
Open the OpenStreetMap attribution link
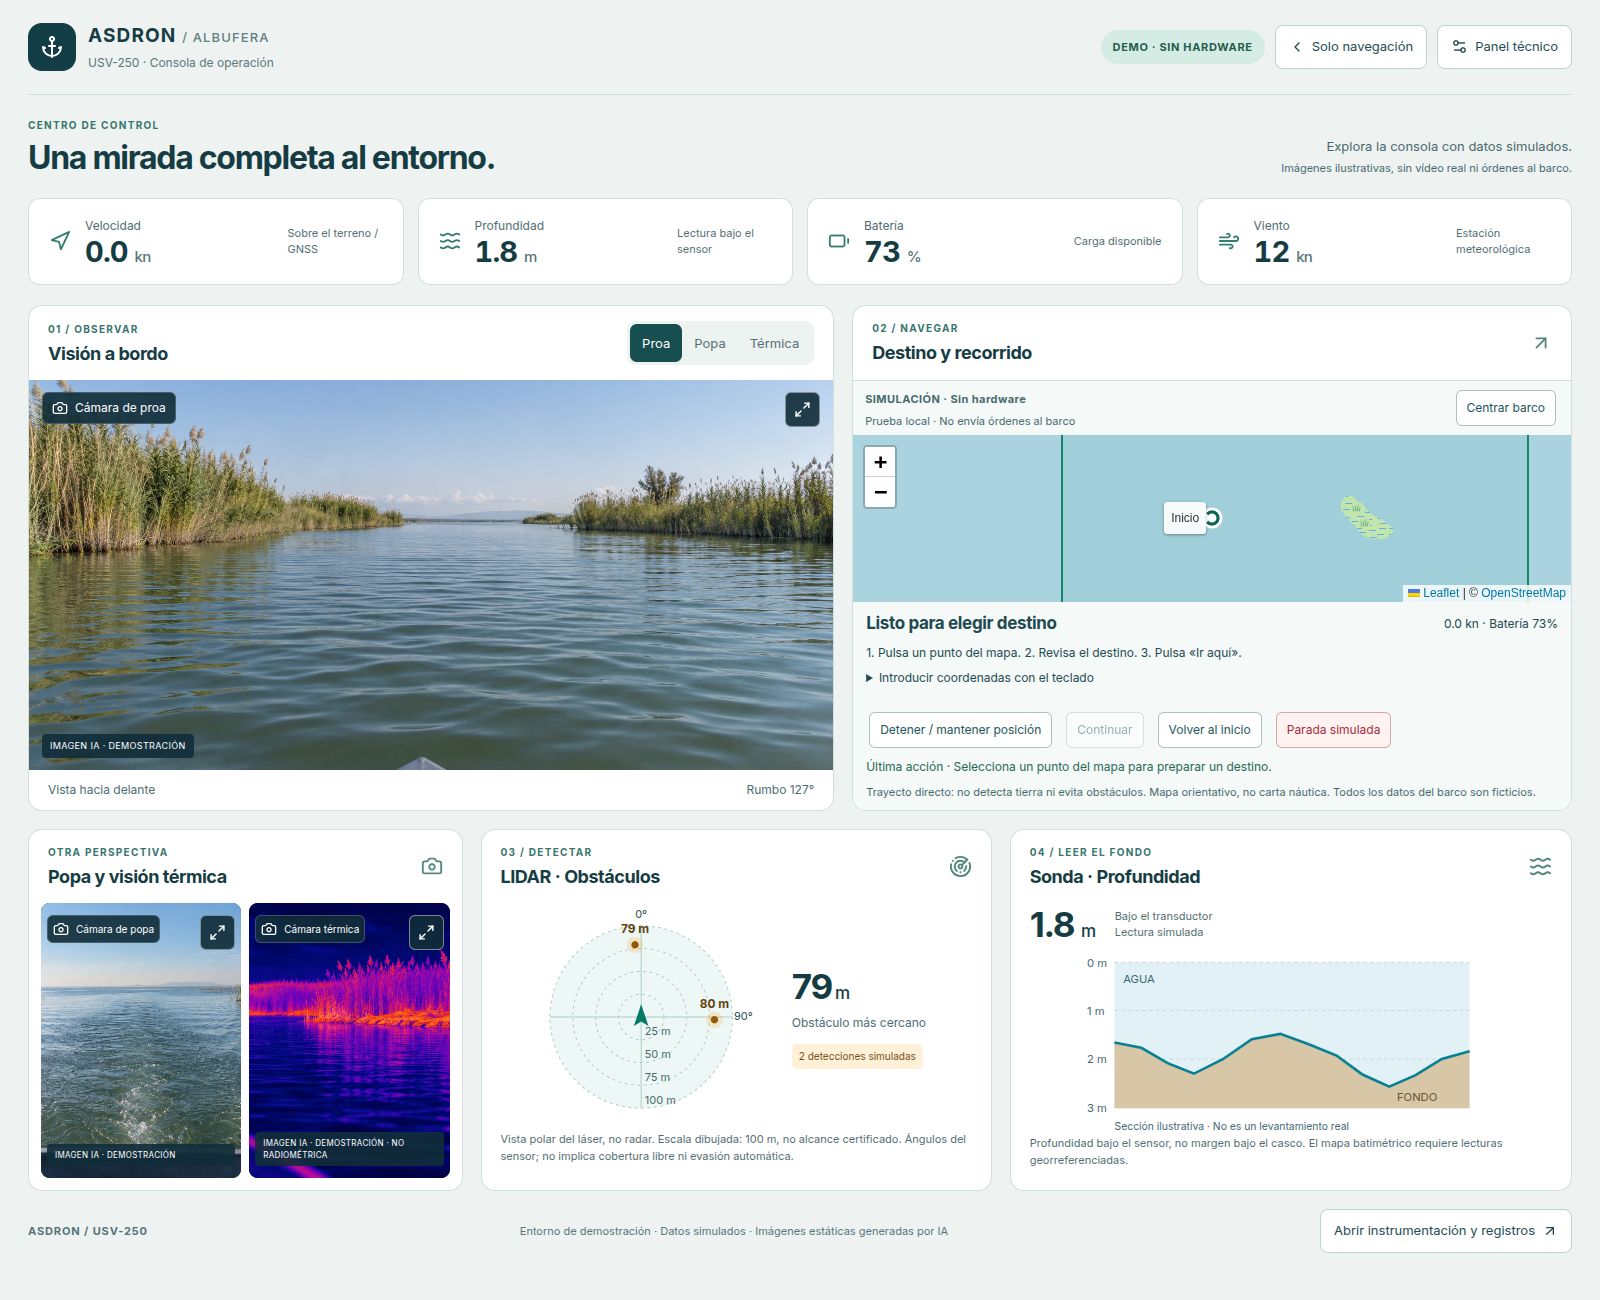pos(1523,593)
